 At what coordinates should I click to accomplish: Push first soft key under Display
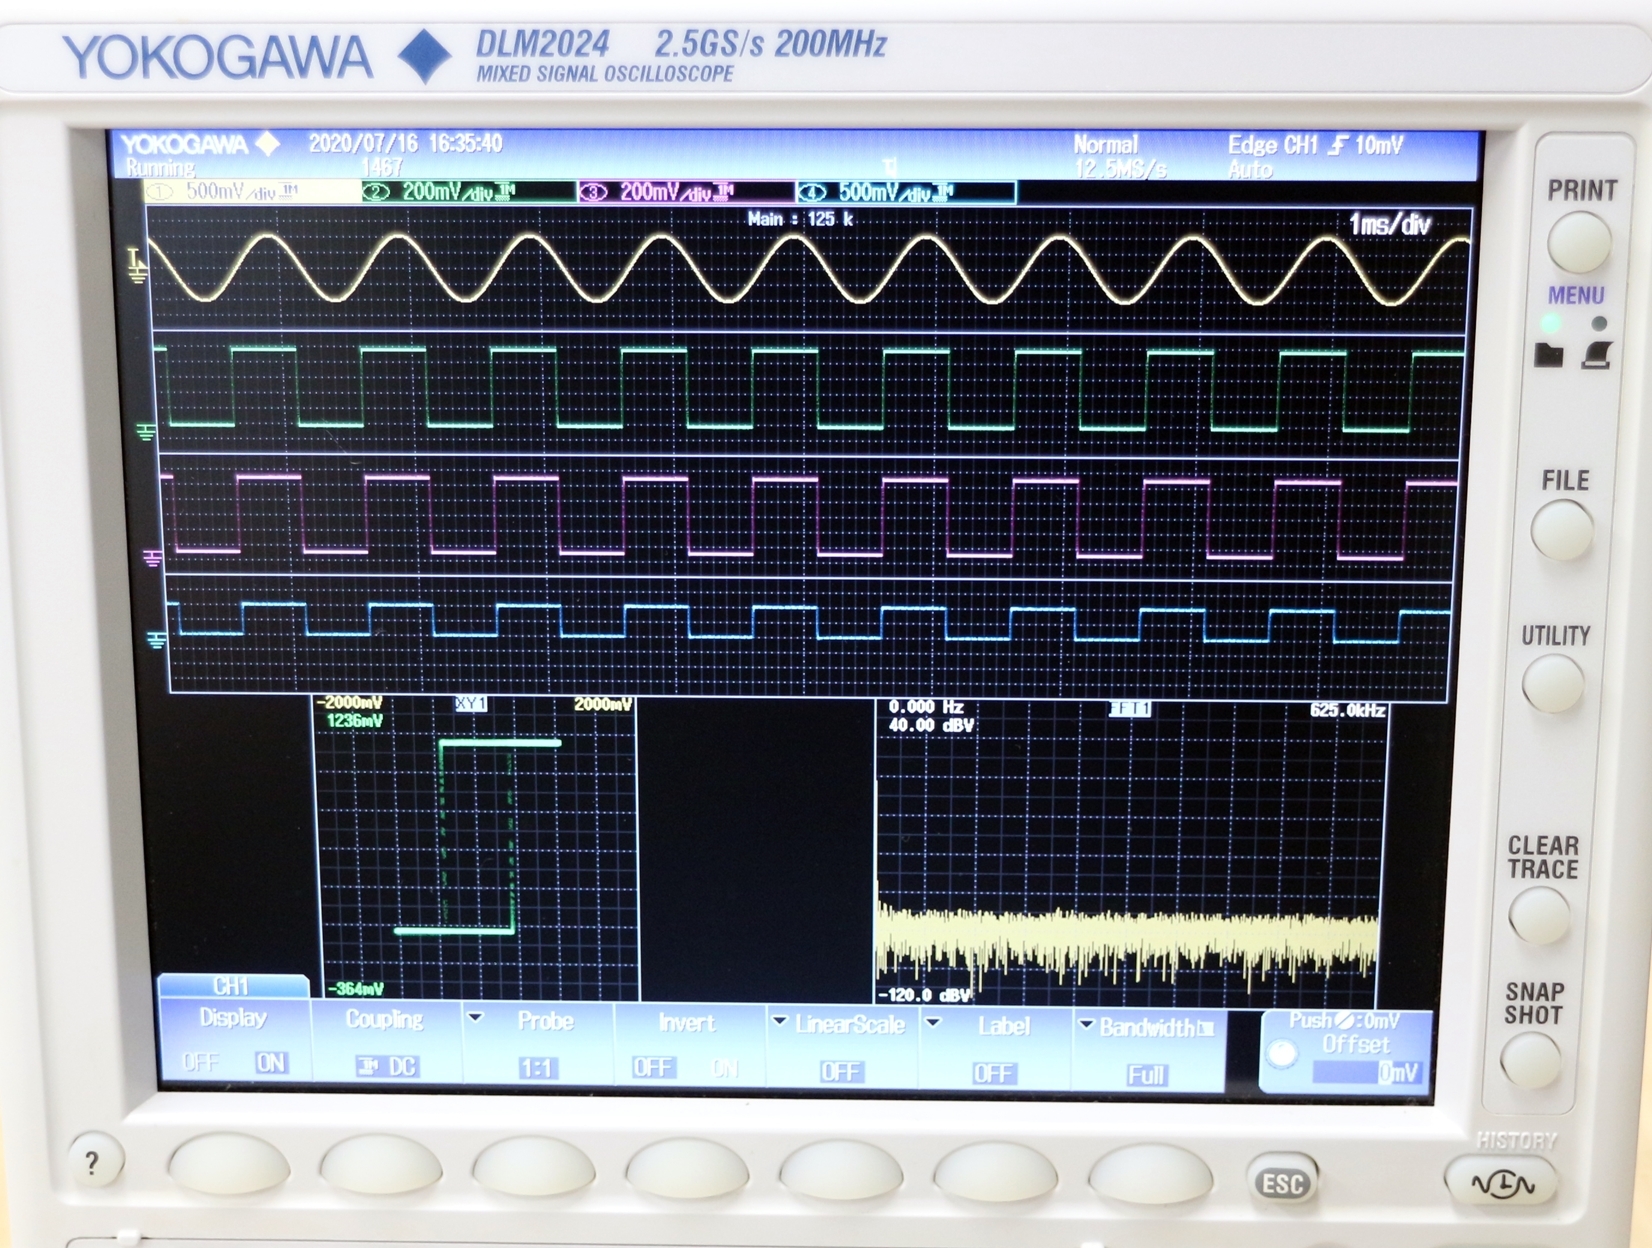pos(228,1164)
